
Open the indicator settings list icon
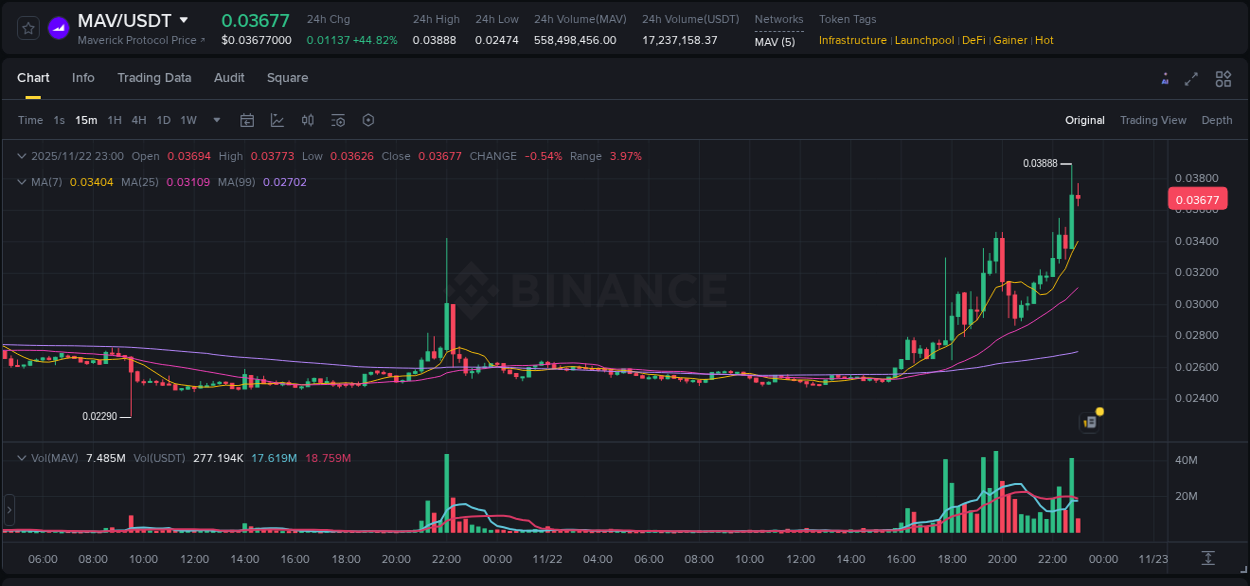[337, 120]
